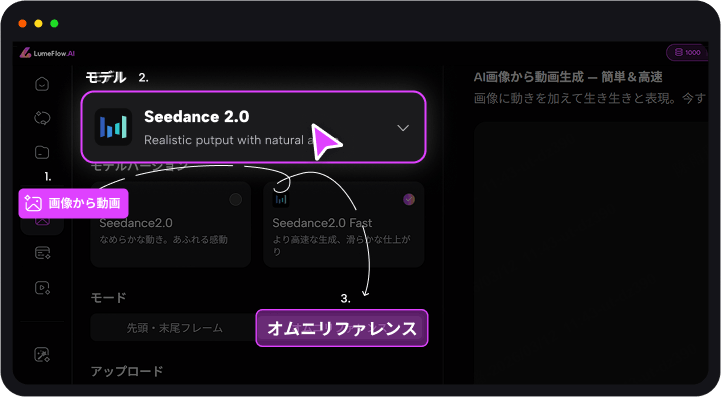
Task: Click the yellow minimize window button
Action: [x=38, y=23]
